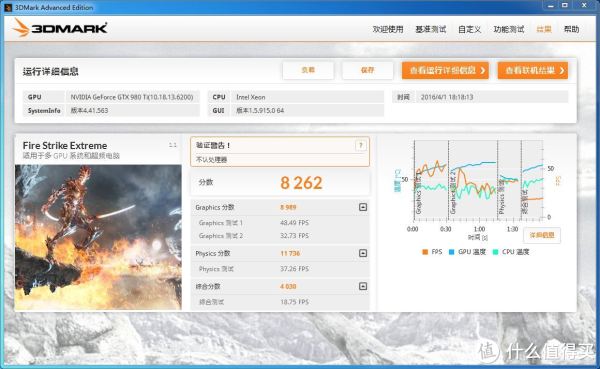Click the question mark icon in the validation warning
Viewport: 600px width, 369px height.
point(360,145)
